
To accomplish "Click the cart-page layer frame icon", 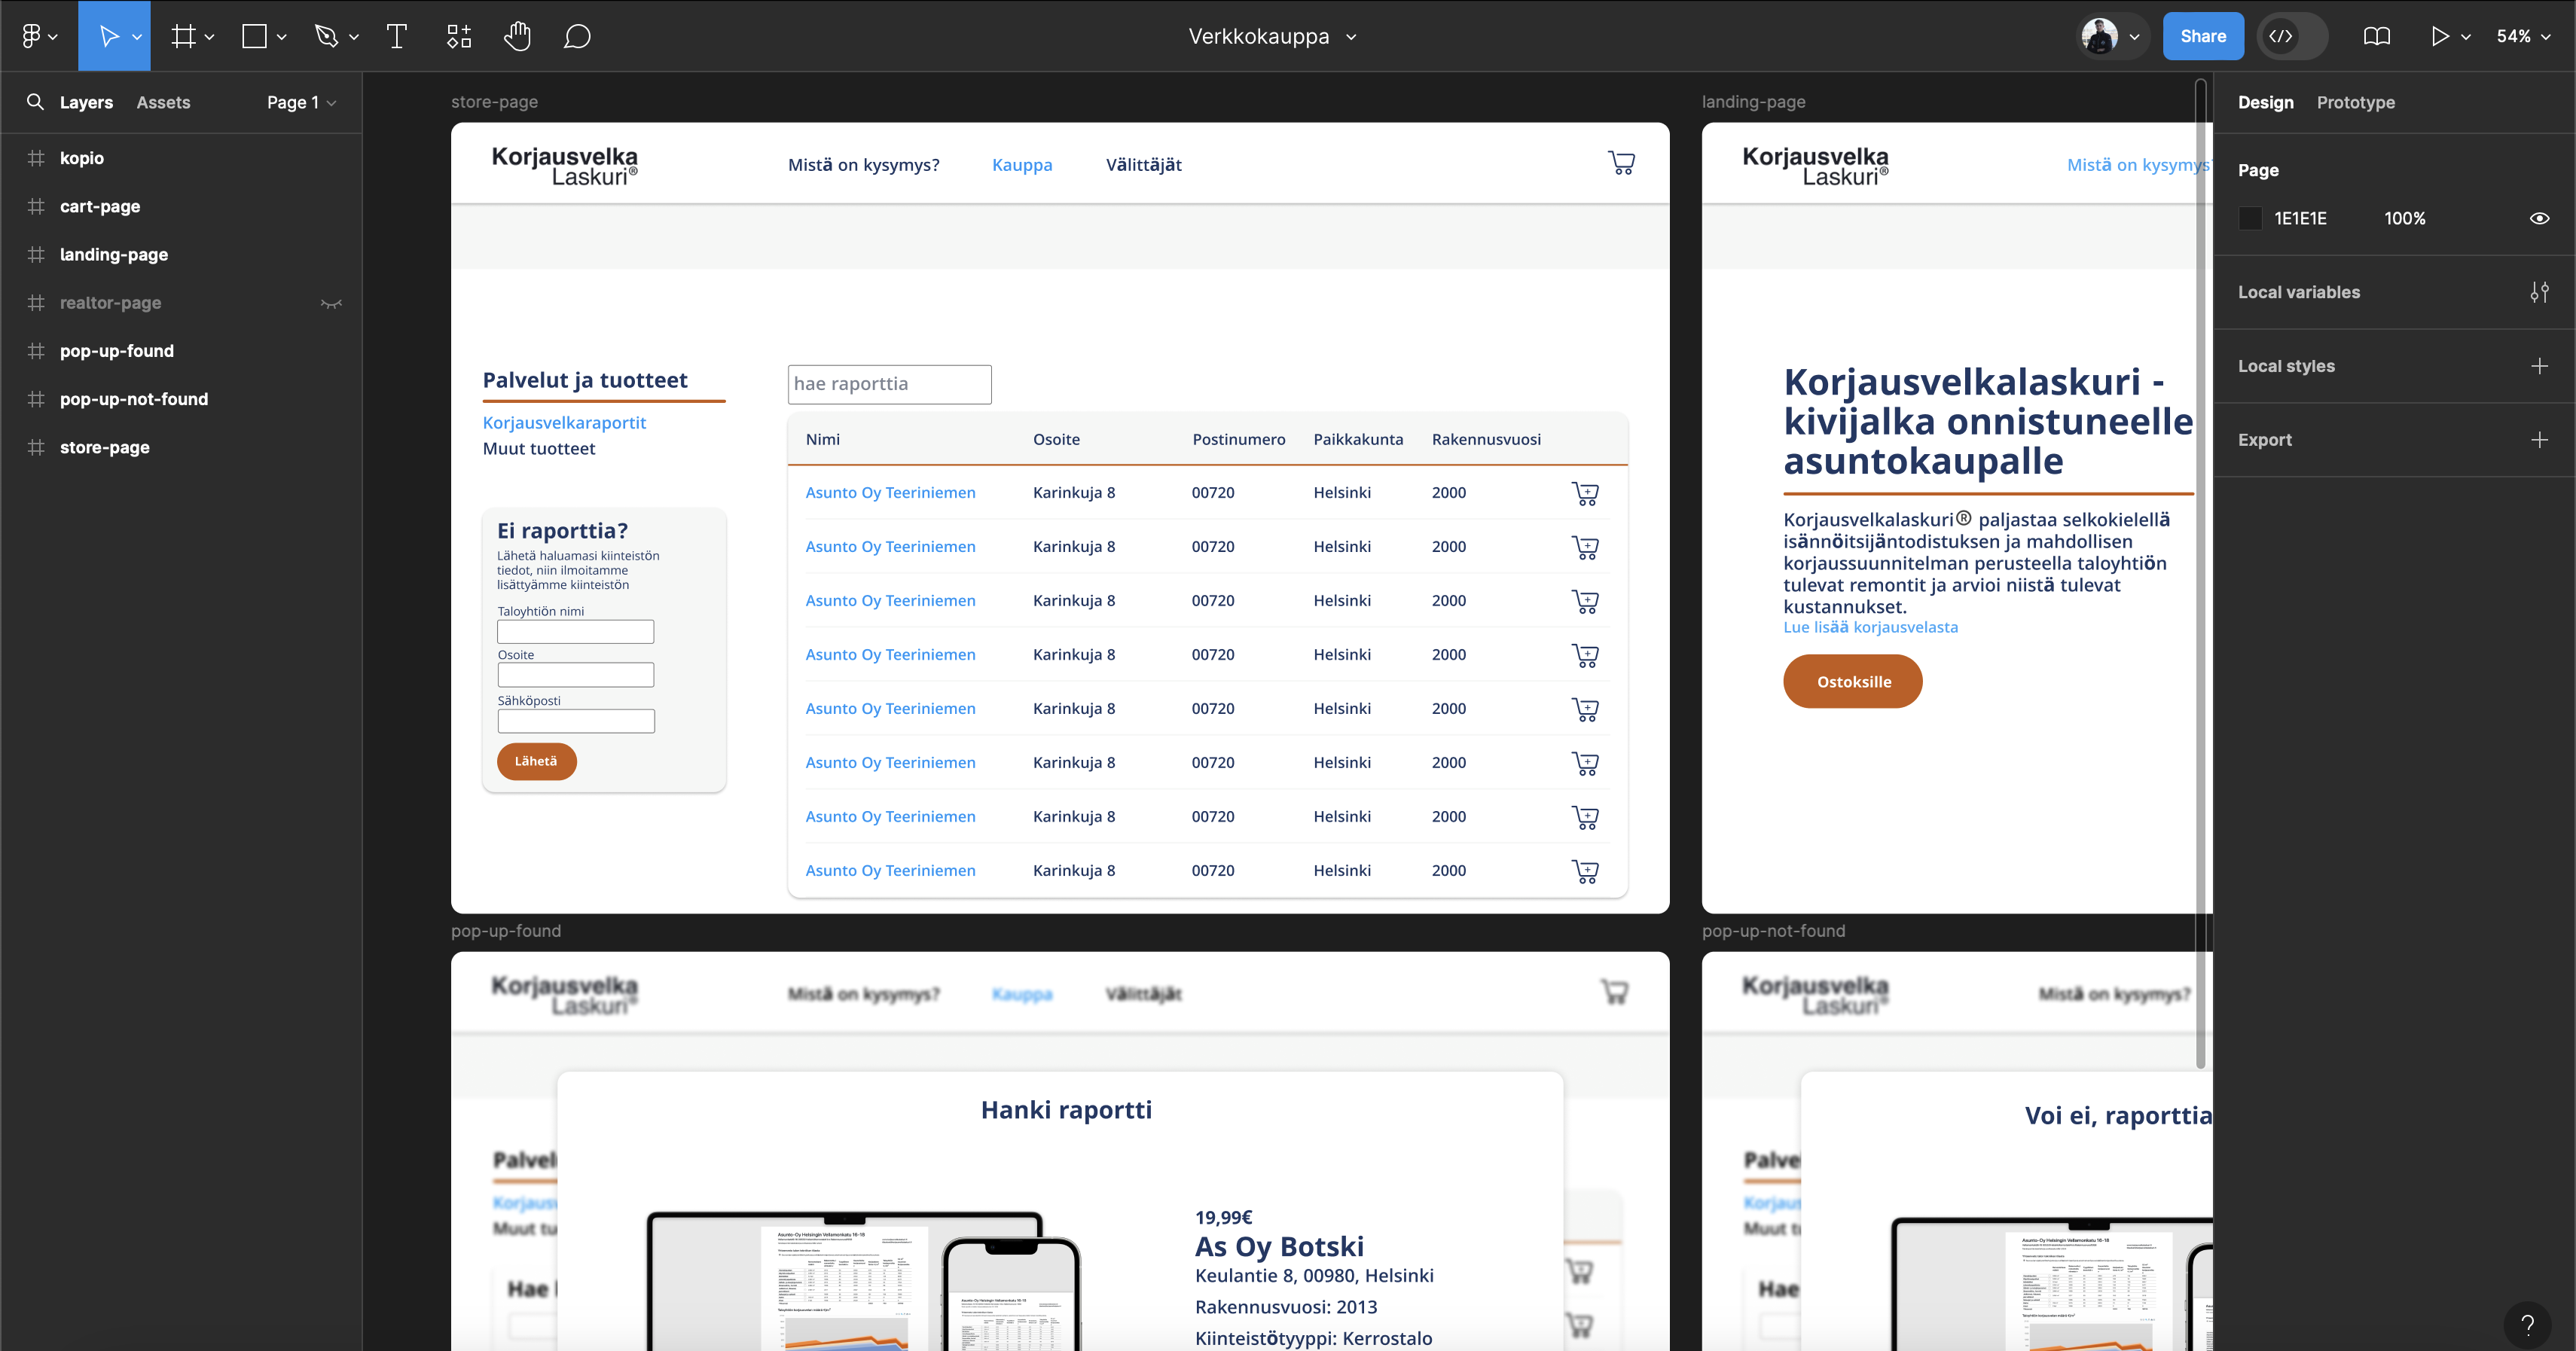I will (x=36, y=206).
